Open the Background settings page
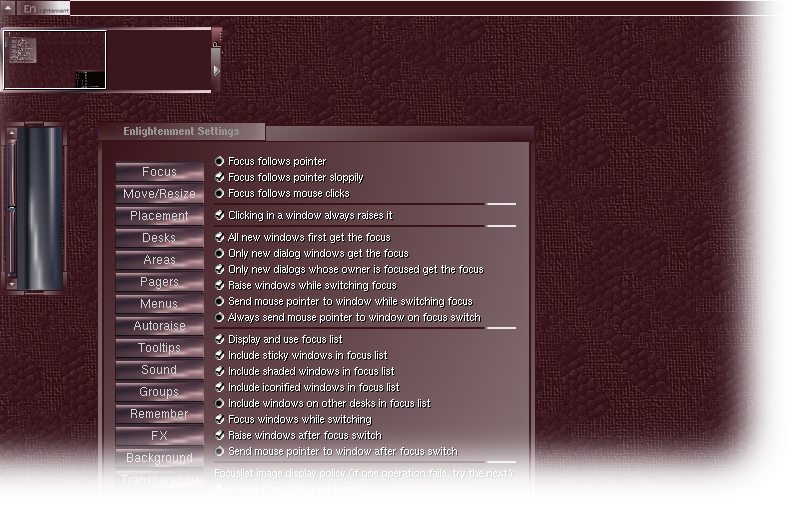This screenshot has height=525, width=800. point(159,457)
